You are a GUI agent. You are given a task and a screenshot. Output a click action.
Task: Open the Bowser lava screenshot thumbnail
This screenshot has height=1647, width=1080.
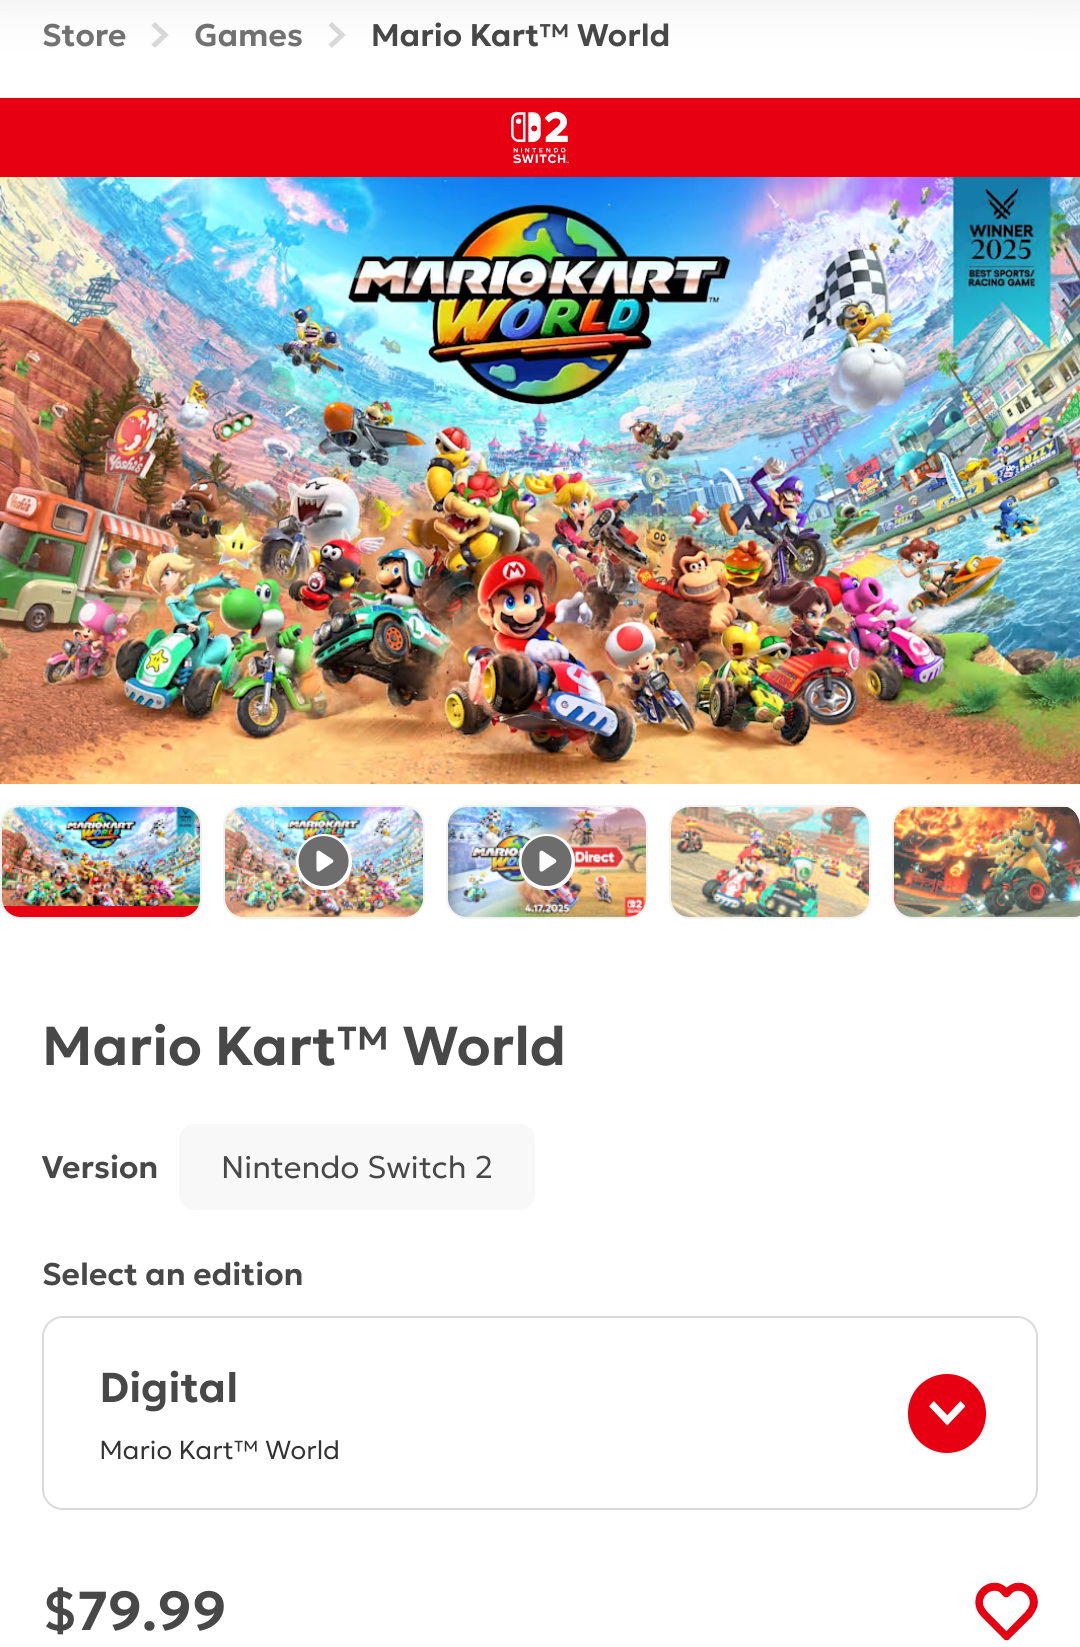tap(986, 861)
